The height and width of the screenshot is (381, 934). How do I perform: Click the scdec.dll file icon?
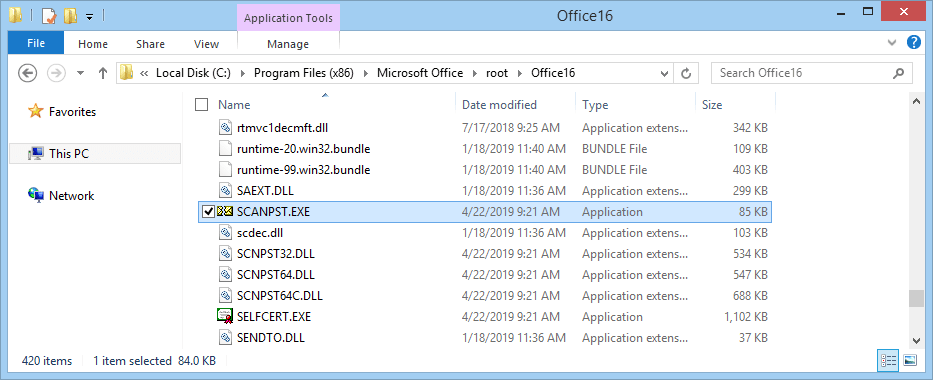point(225,232)
